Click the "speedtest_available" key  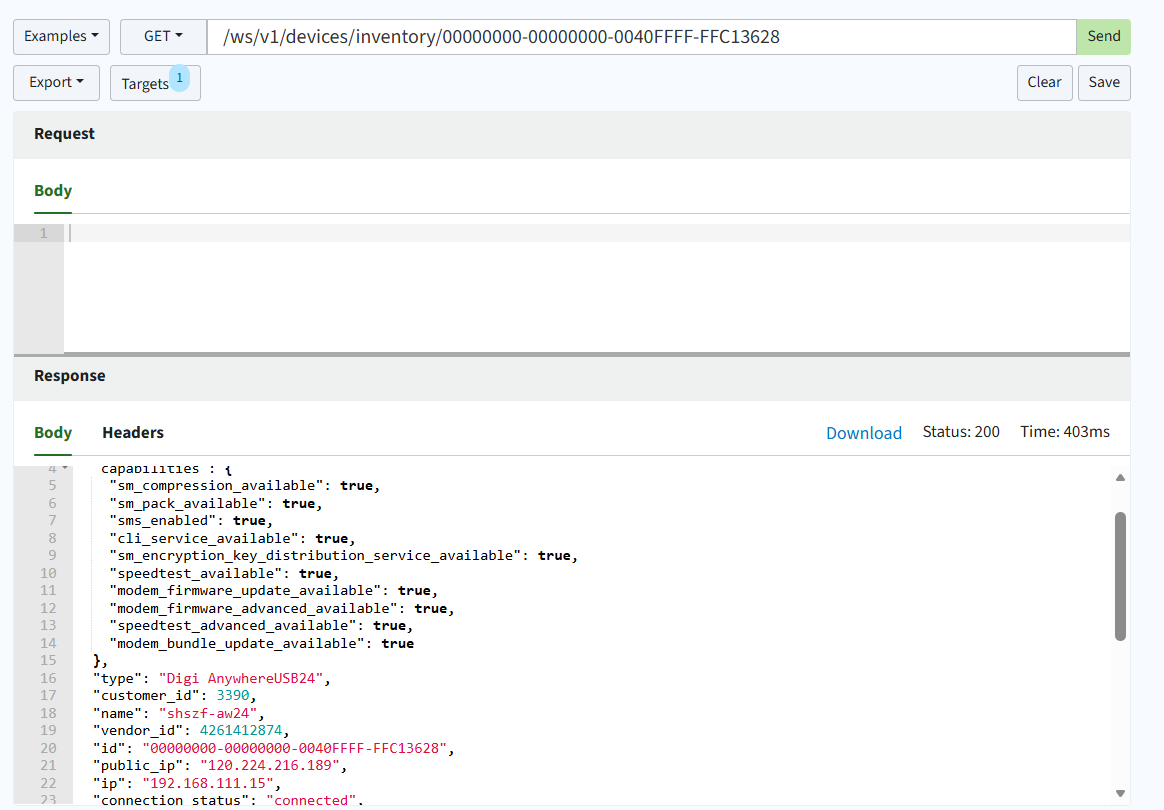196,573
